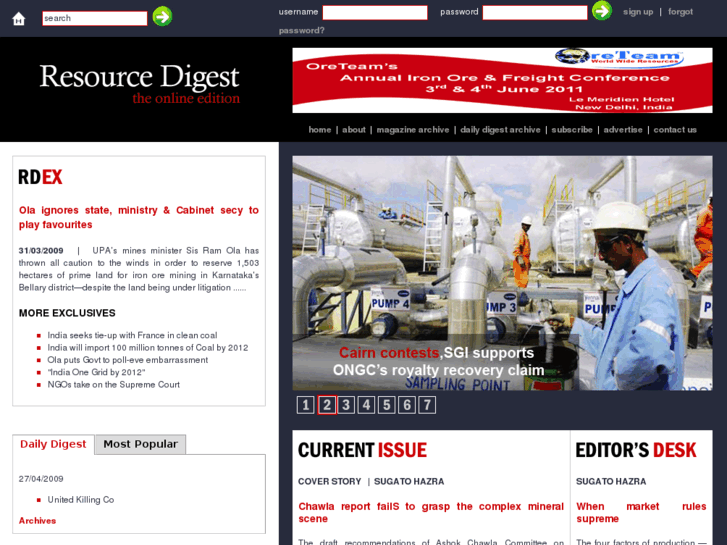Select slide 2 in the slideshow pager
Image resolution: width=727 pixels, height=545 pixels.
(x=327, y=405)
